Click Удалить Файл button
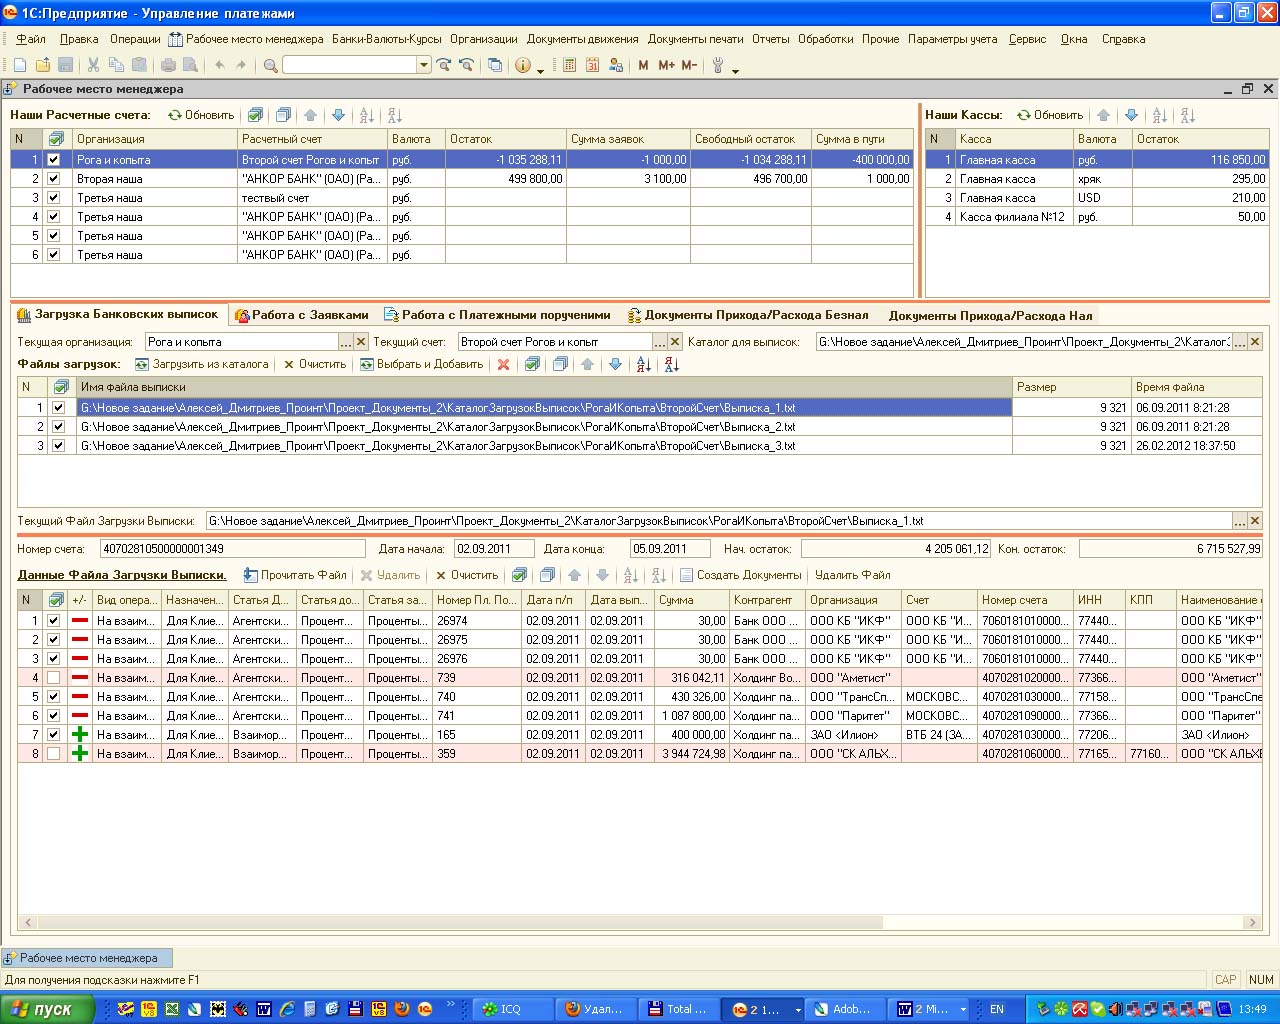Viewport: 1280px width, 1024px height. click(853, 575)
